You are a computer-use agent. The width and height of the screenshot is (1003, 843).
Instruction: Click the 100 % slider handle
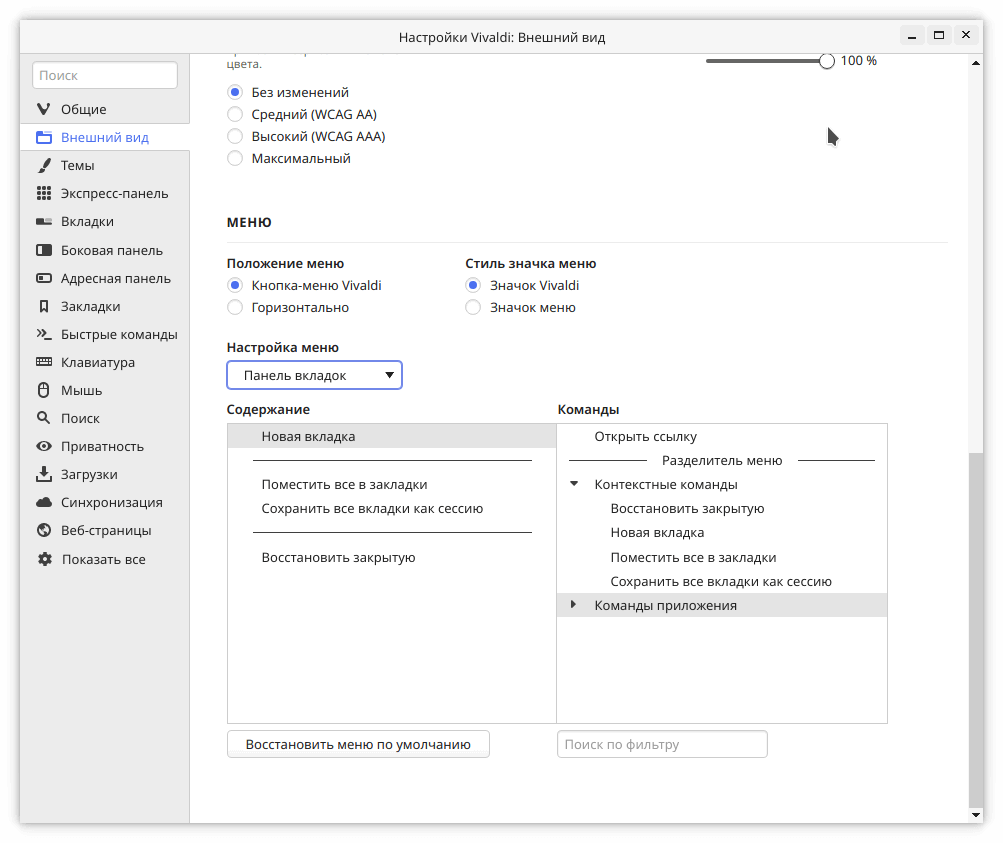point(826,61)
